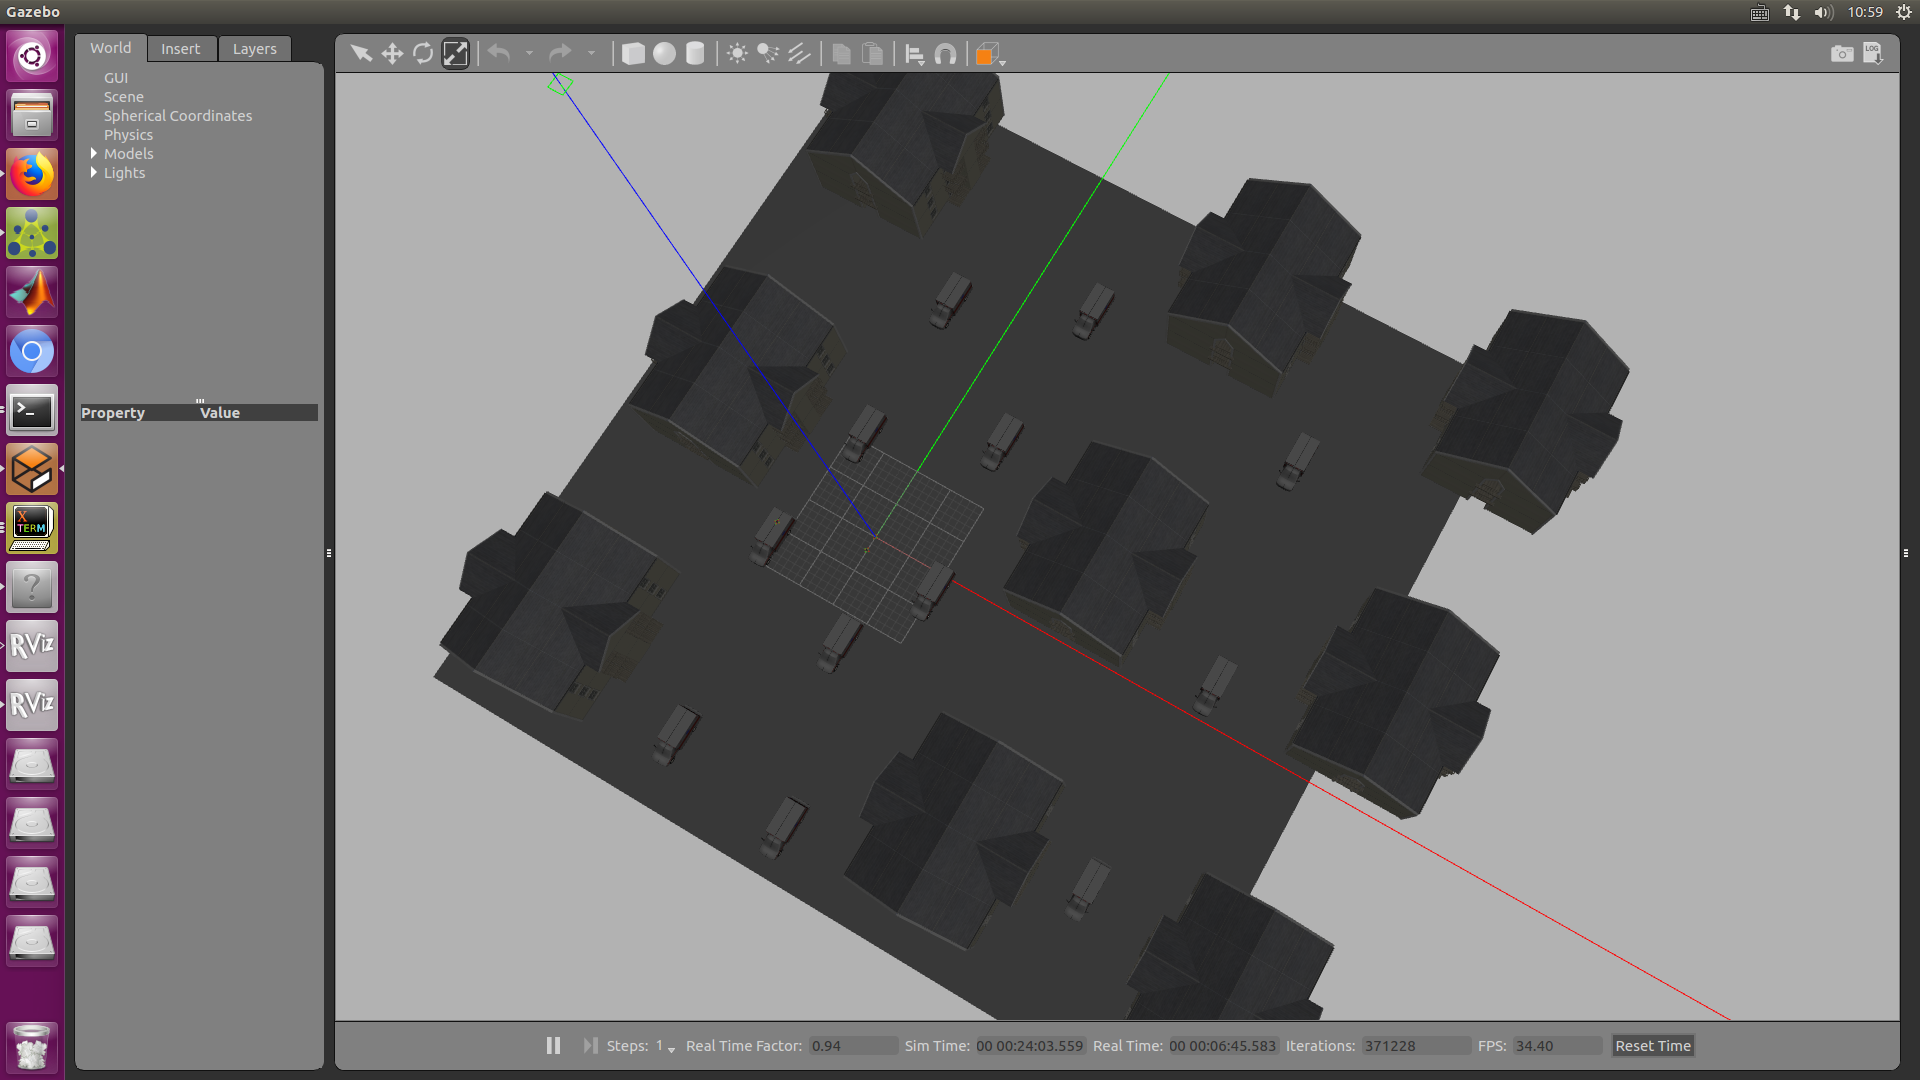Viewport: 1920px width, 1080px height.
Task: Add a point light
Action: point(737,54)
